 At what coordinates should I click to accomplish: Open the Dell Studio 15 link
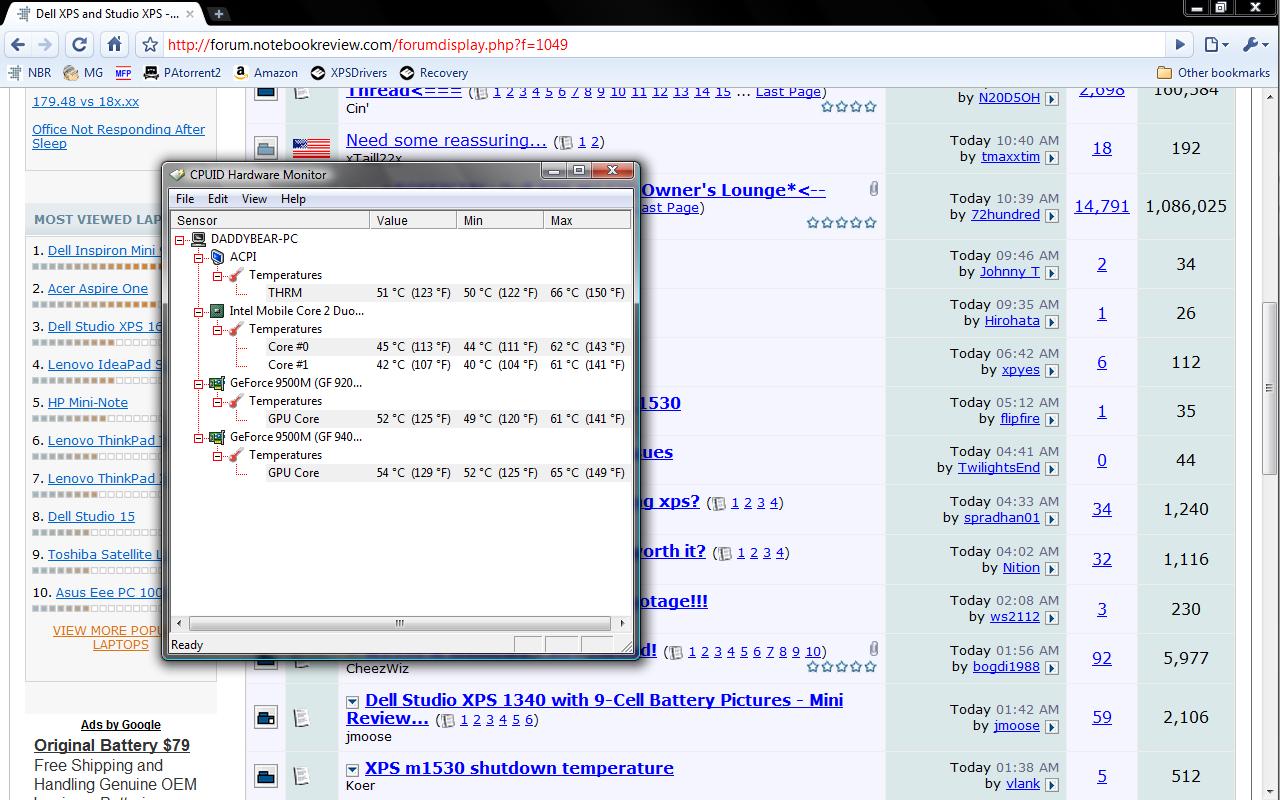point(91,516)
